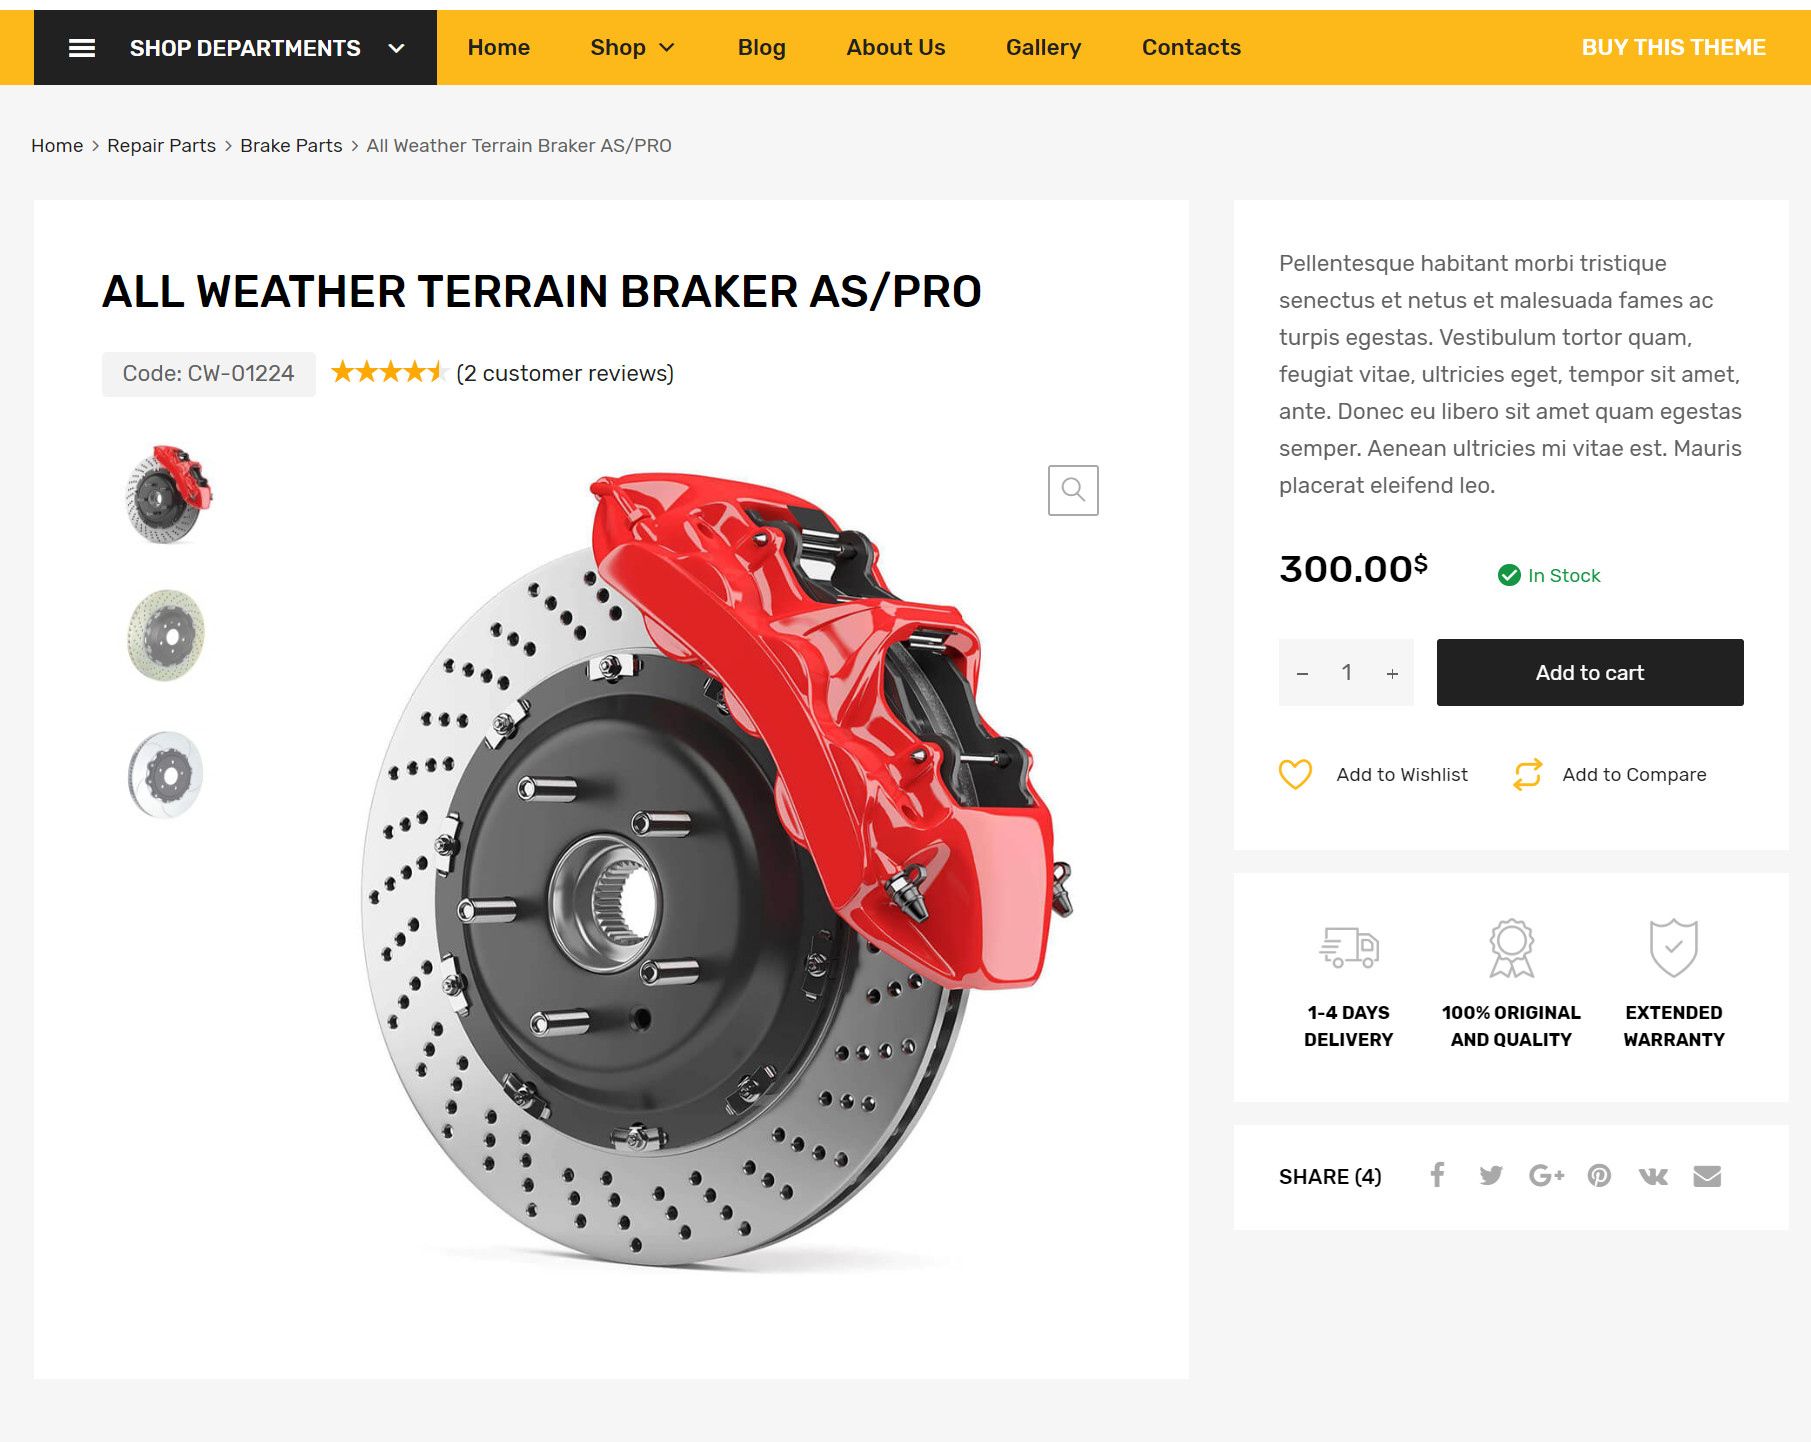Share product via VK icon
Viewport: 1811px width, 1442px height.
point(1653,1176)
